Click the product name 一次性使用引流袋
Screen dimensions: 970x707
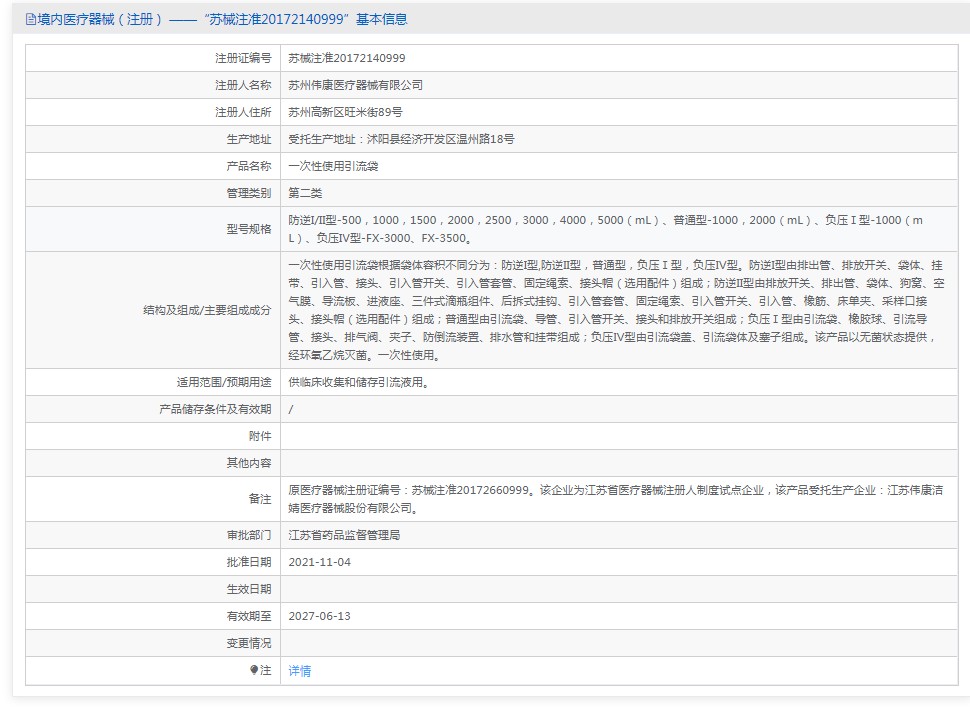(x=333, y=166)
